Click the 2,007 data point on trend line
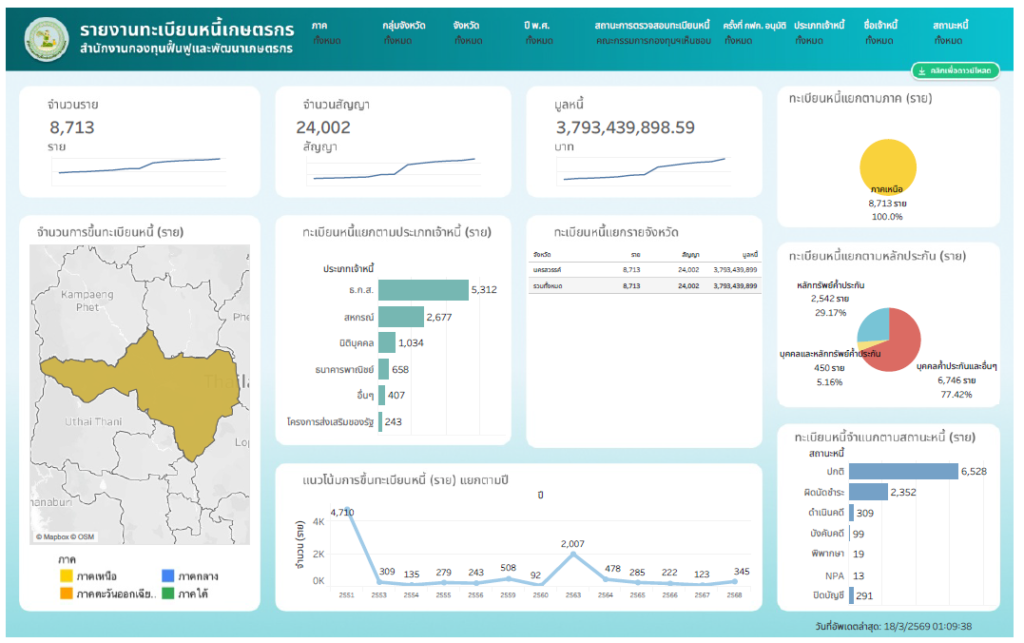The width and height of the screenshot is (1024, 643). coord(573,556)
